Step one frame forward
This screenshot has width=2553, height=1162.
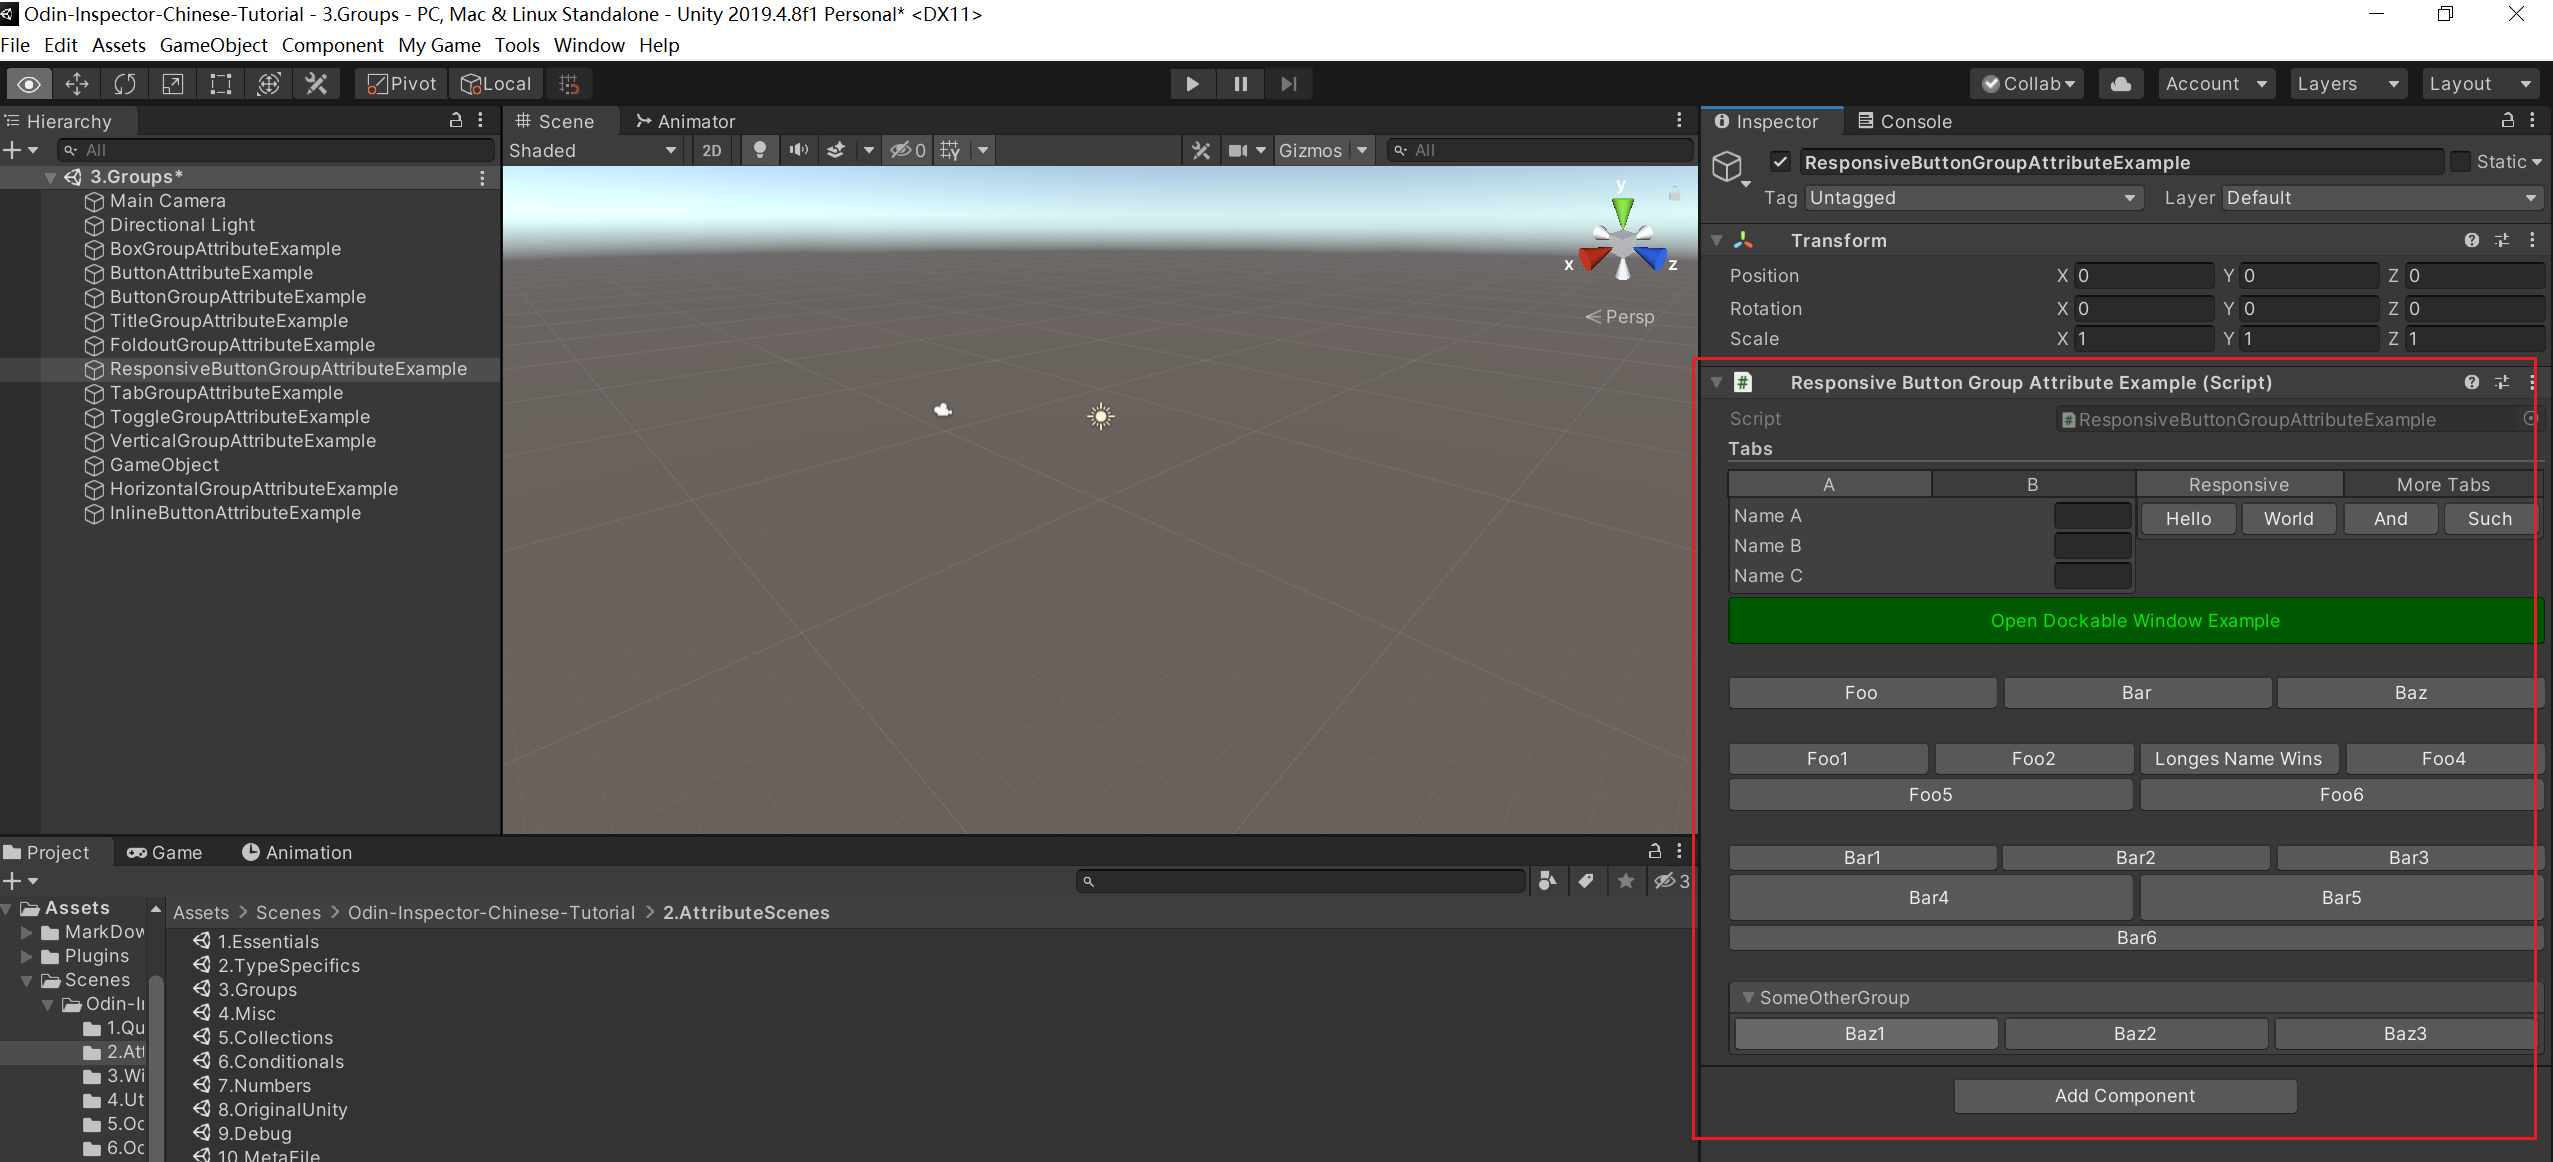[x=1288, y=84]
